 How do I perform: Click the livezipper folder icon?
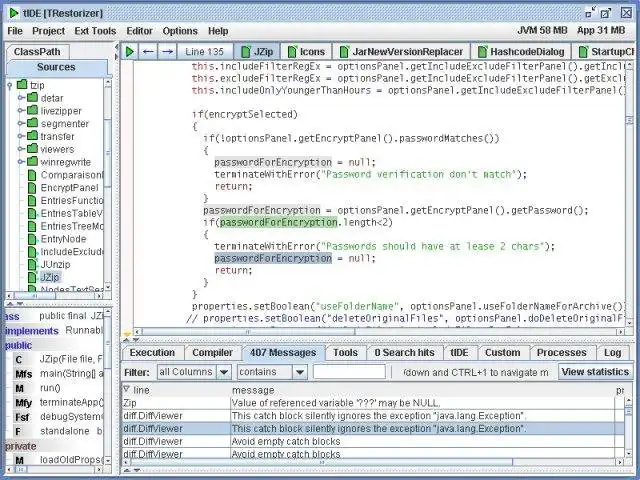(33, 110)
